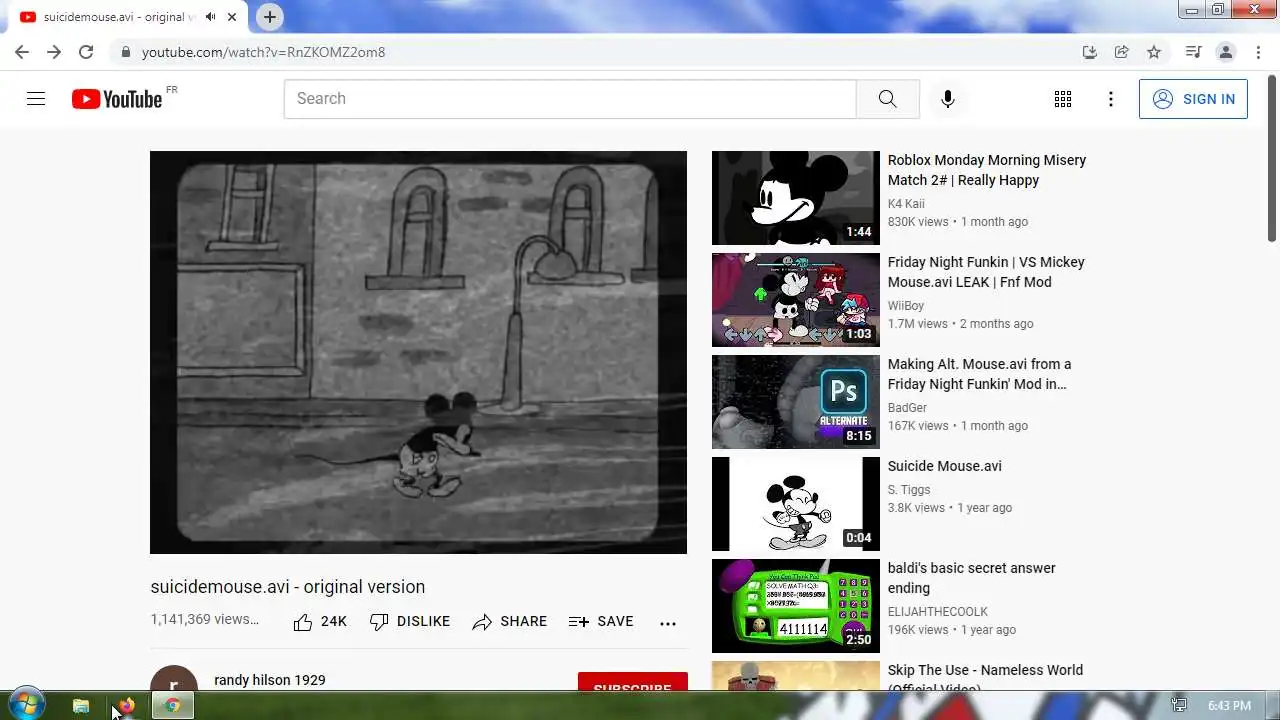The image size is (1280, 720).
Task: Click channel name S. Tiggs
Action: pyautogui.click(x=909, y=490)
